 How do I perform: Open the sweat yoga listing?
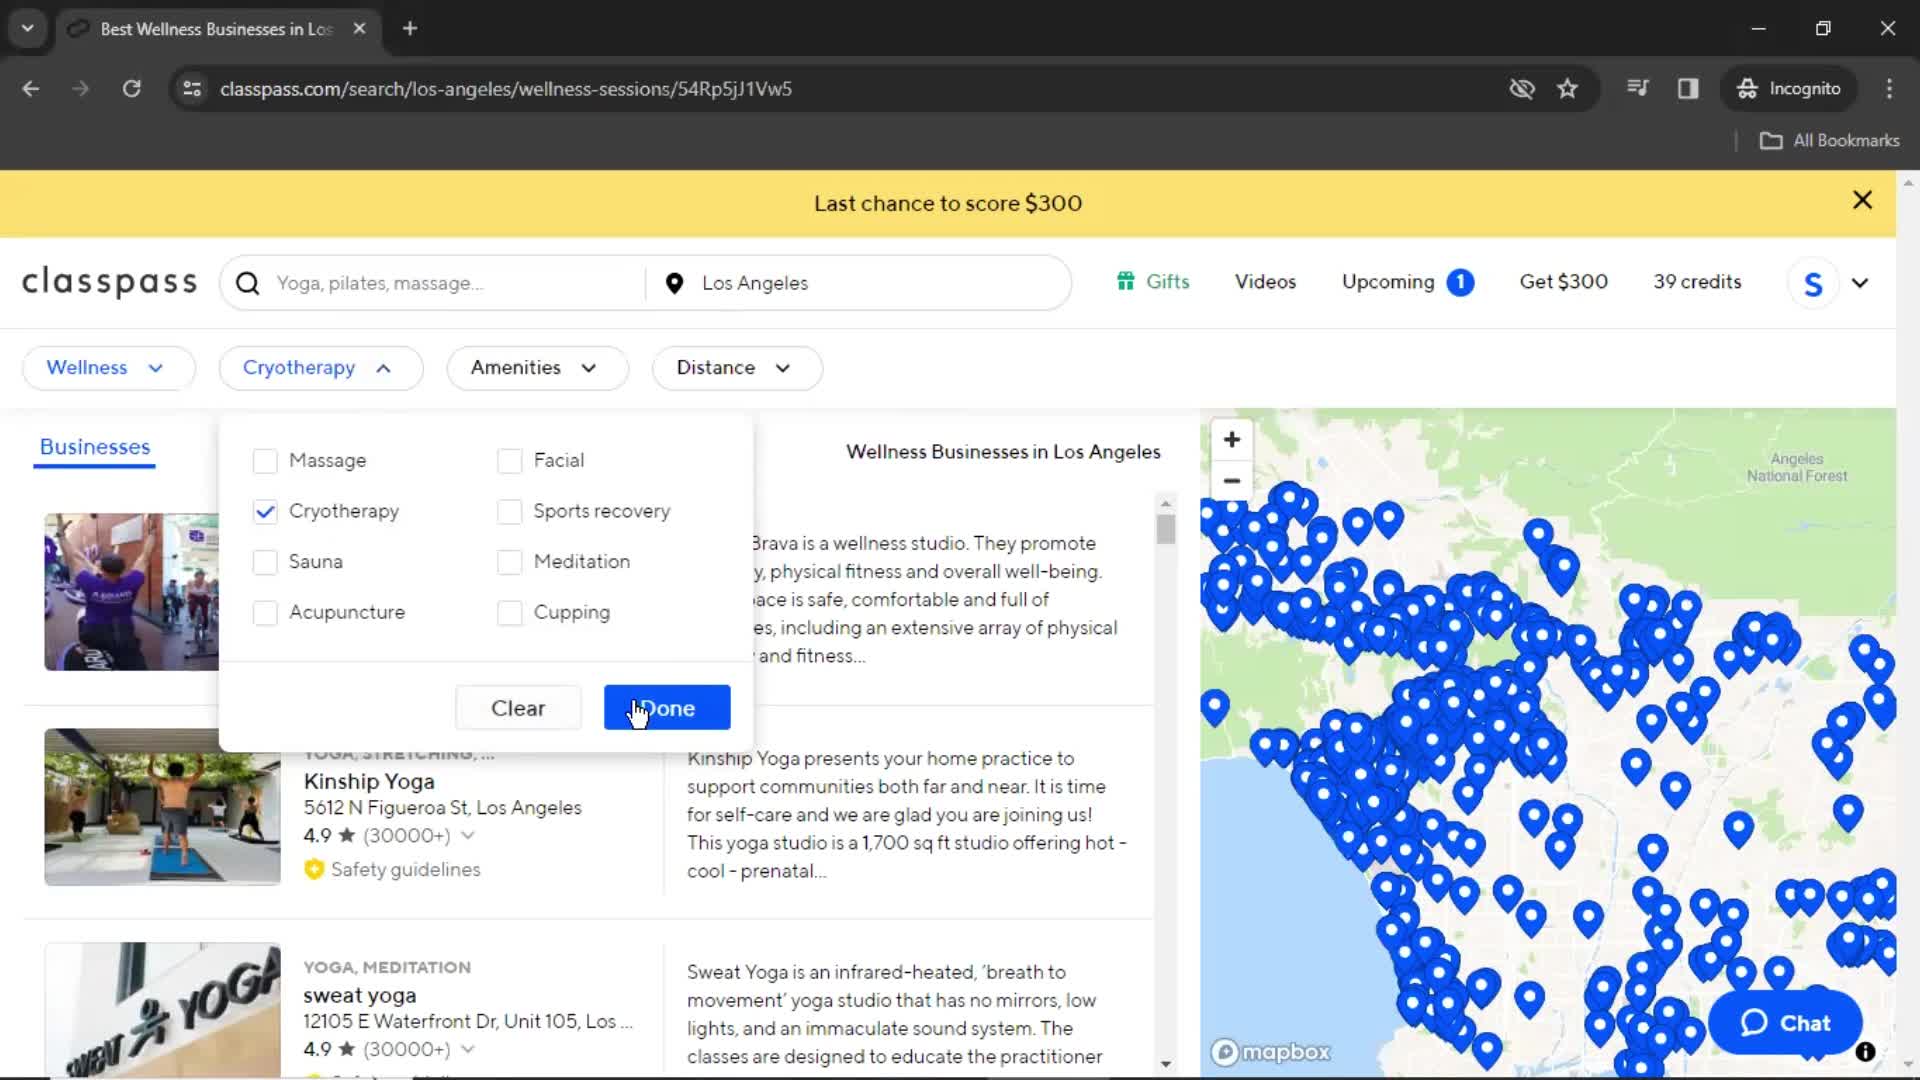360,995
